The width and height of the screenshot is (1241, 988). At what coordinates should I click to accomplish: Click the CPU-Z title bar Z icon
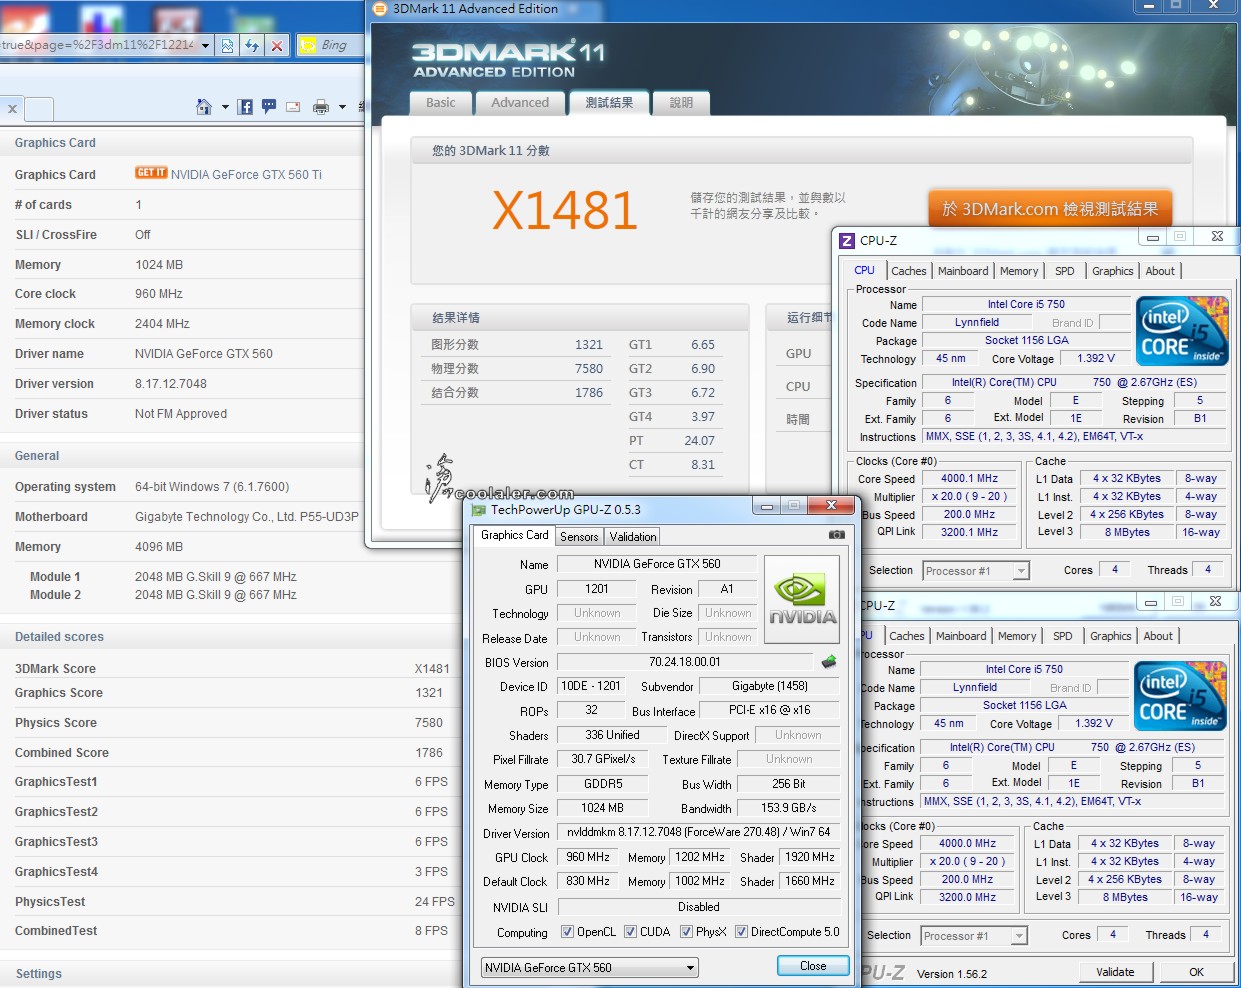[847, 240]
